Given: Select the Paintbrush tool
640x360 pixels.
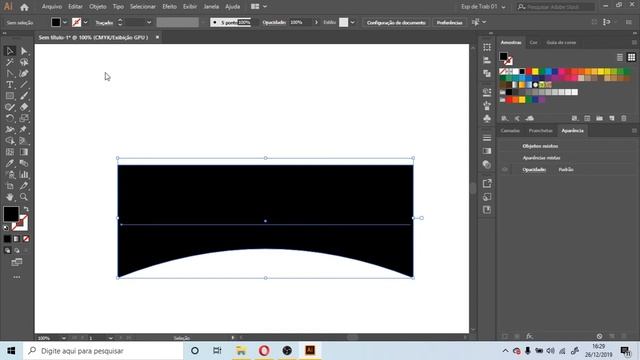Looking at the screenshot, I should (24, 96).
